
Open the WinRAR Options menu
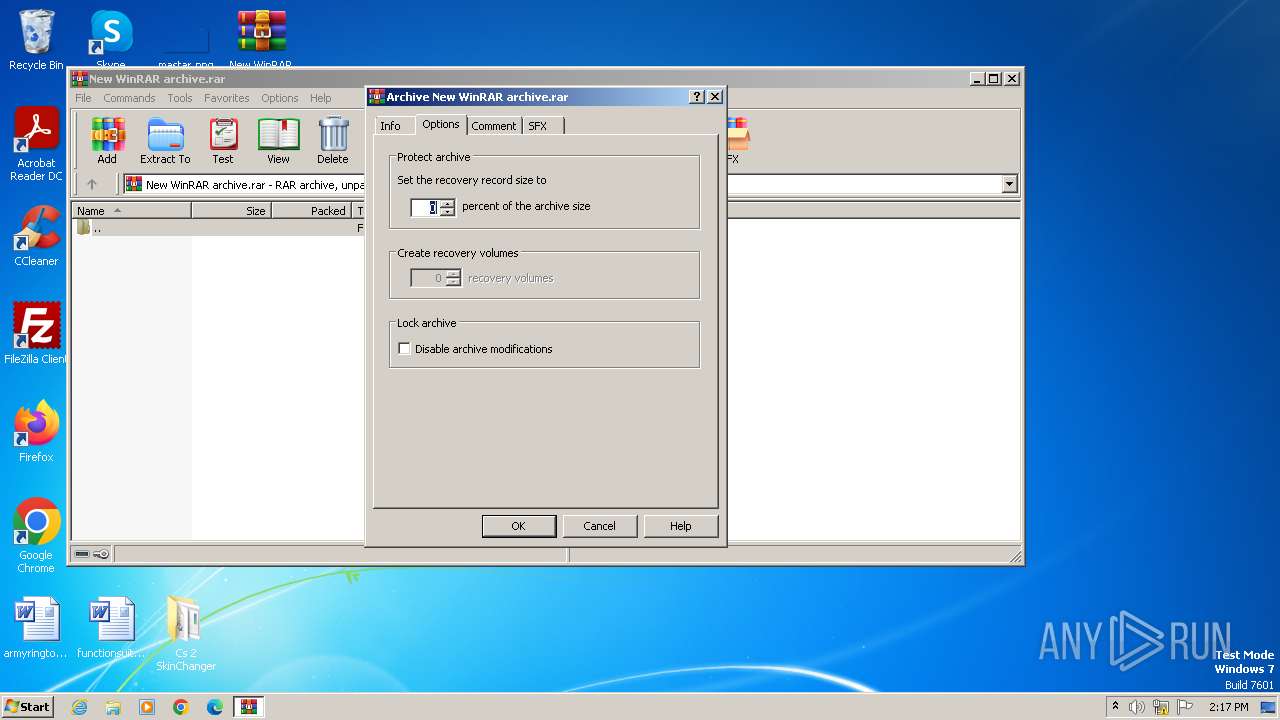pos(280,98)
